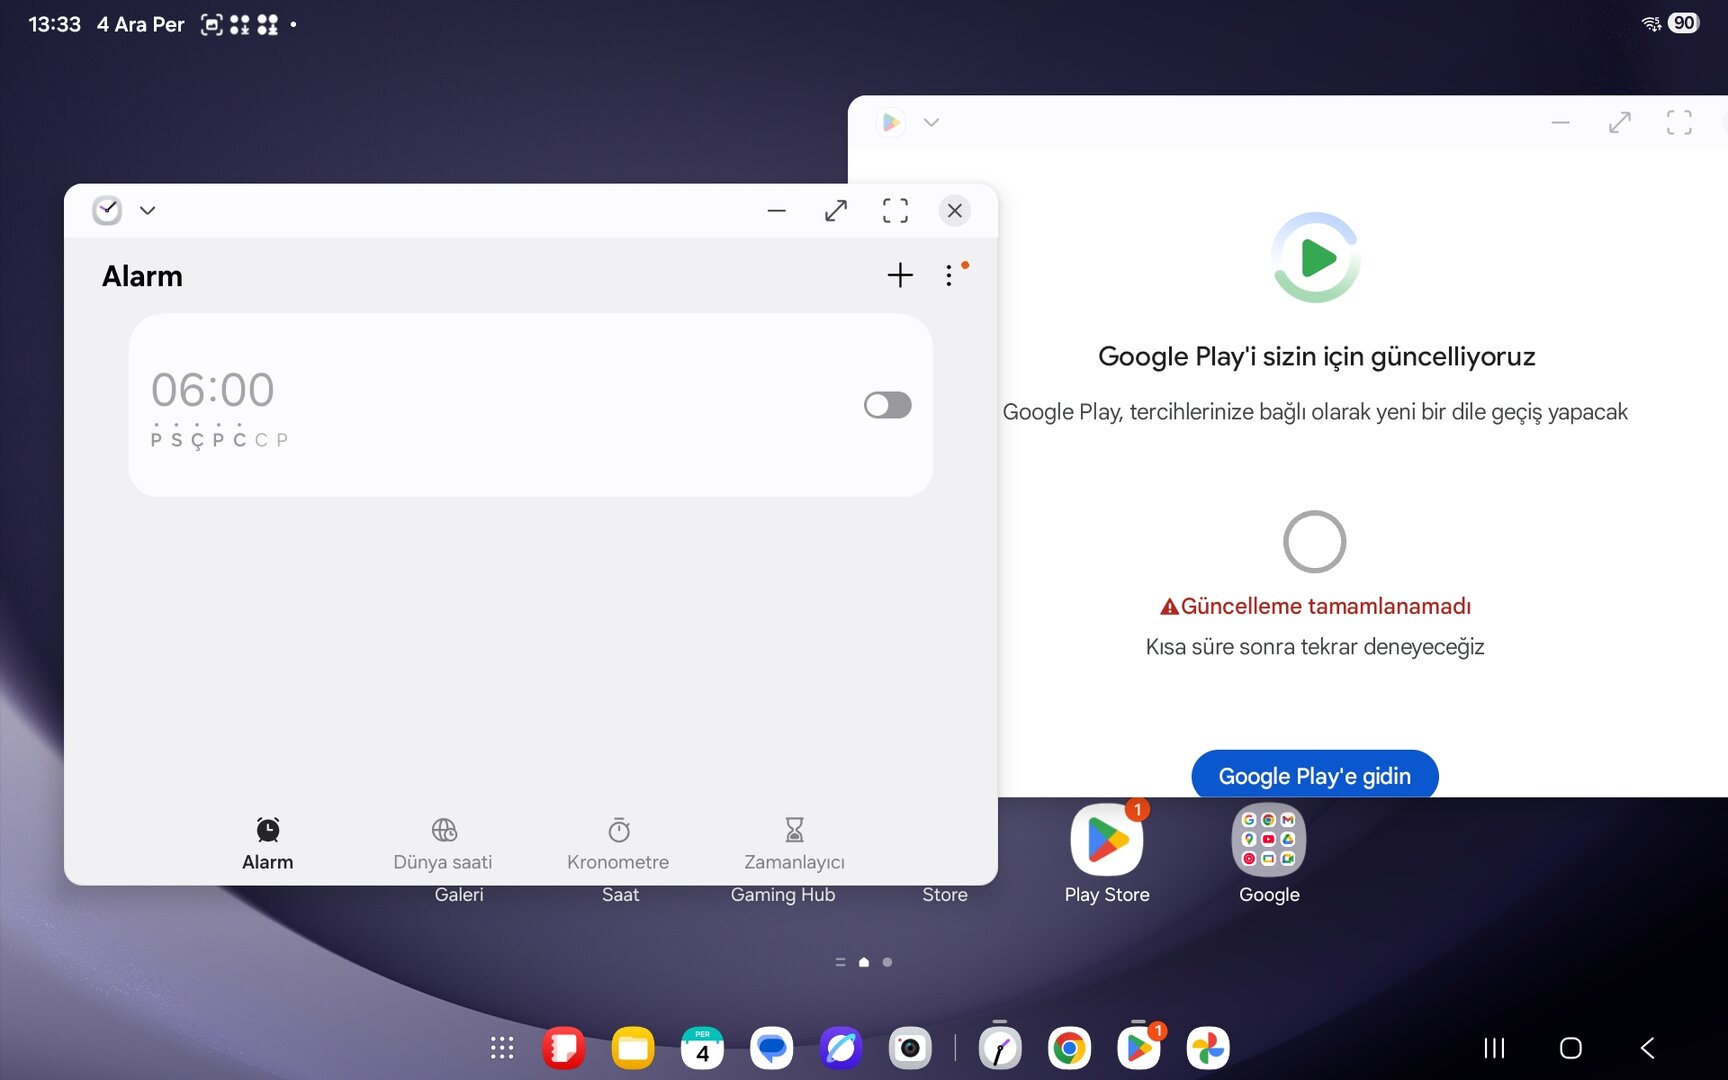Expand the Clock window options chevron
This screenshot has height=1080, width=1728.
pyautogui.click(x=148, y=210)
